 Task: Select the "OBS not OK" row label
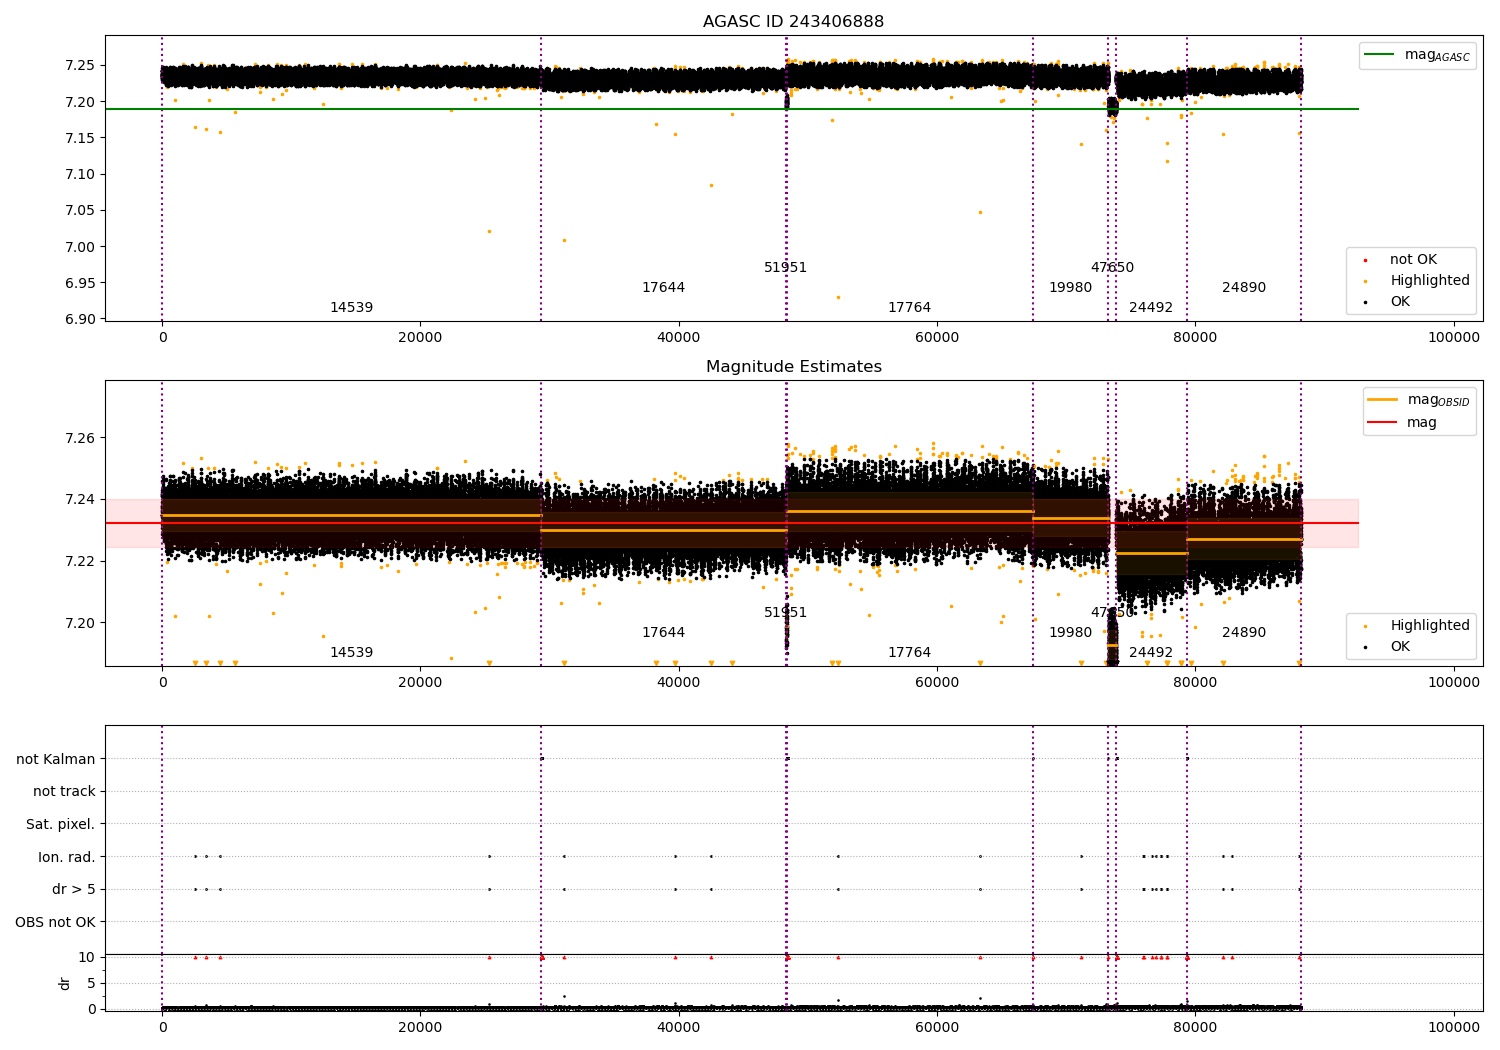[56, 922]
